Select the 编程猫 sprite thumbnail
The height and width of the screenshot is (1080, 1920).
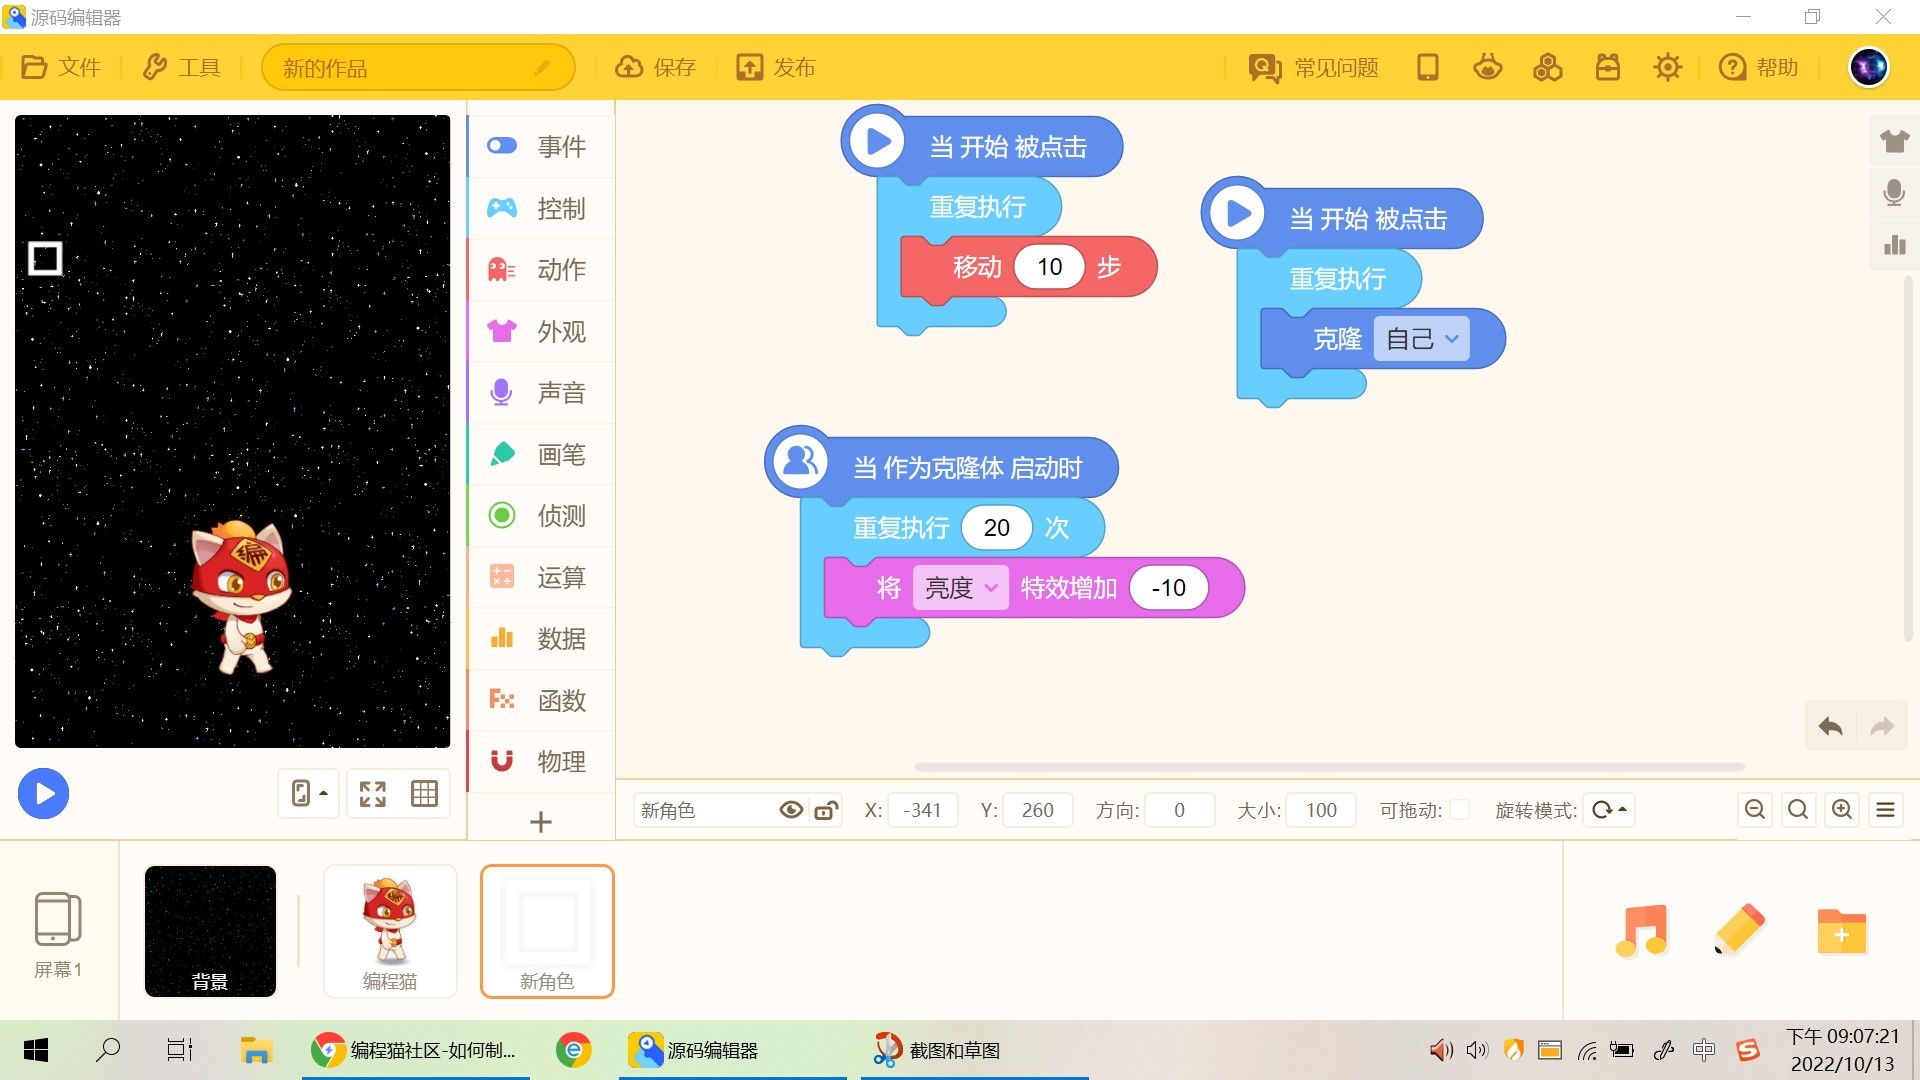tap(390, 931)
